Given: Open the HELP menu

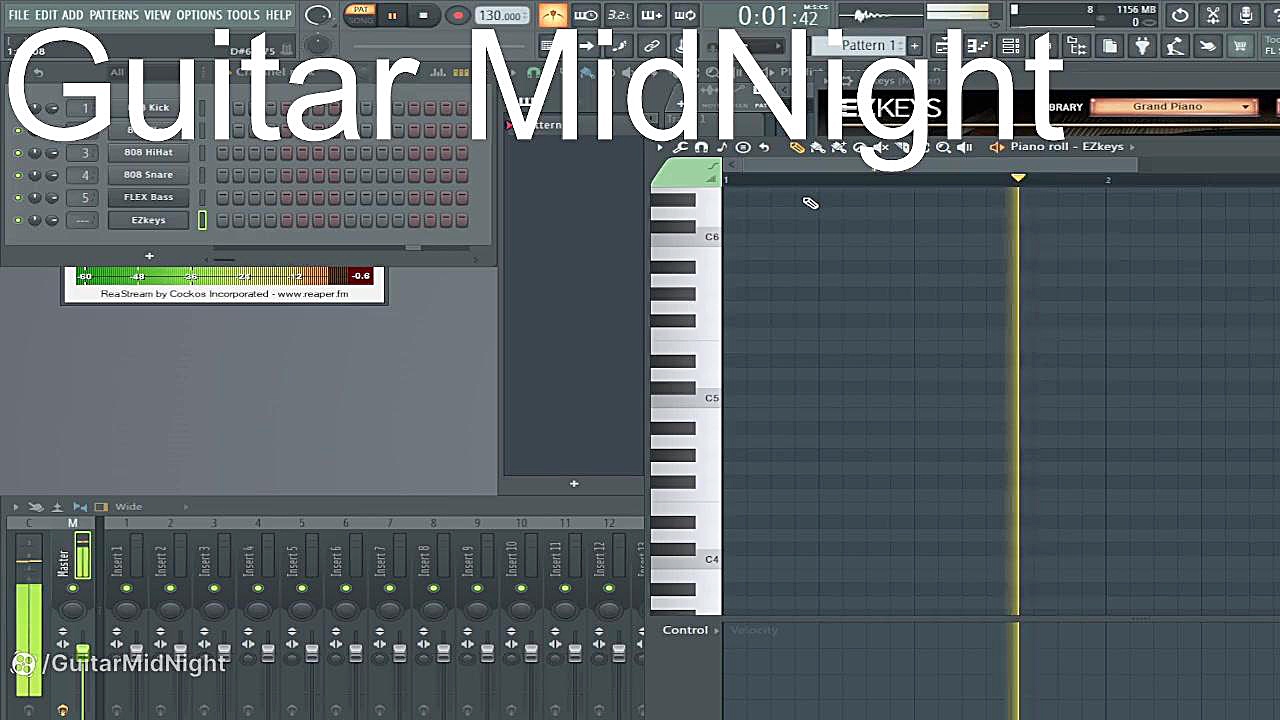Looking at the screenshot, I should pos(278,15).
